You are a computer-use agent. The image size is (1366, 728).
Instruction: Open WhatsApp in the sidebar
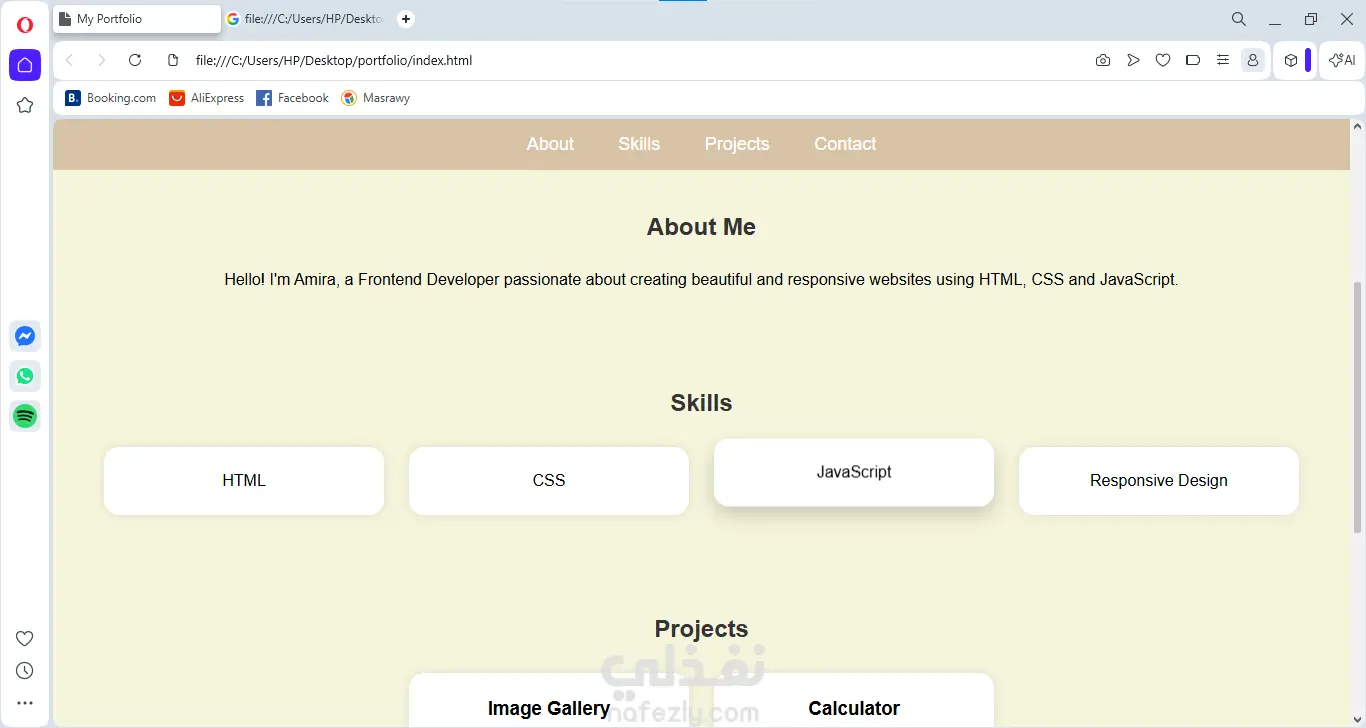25,376
